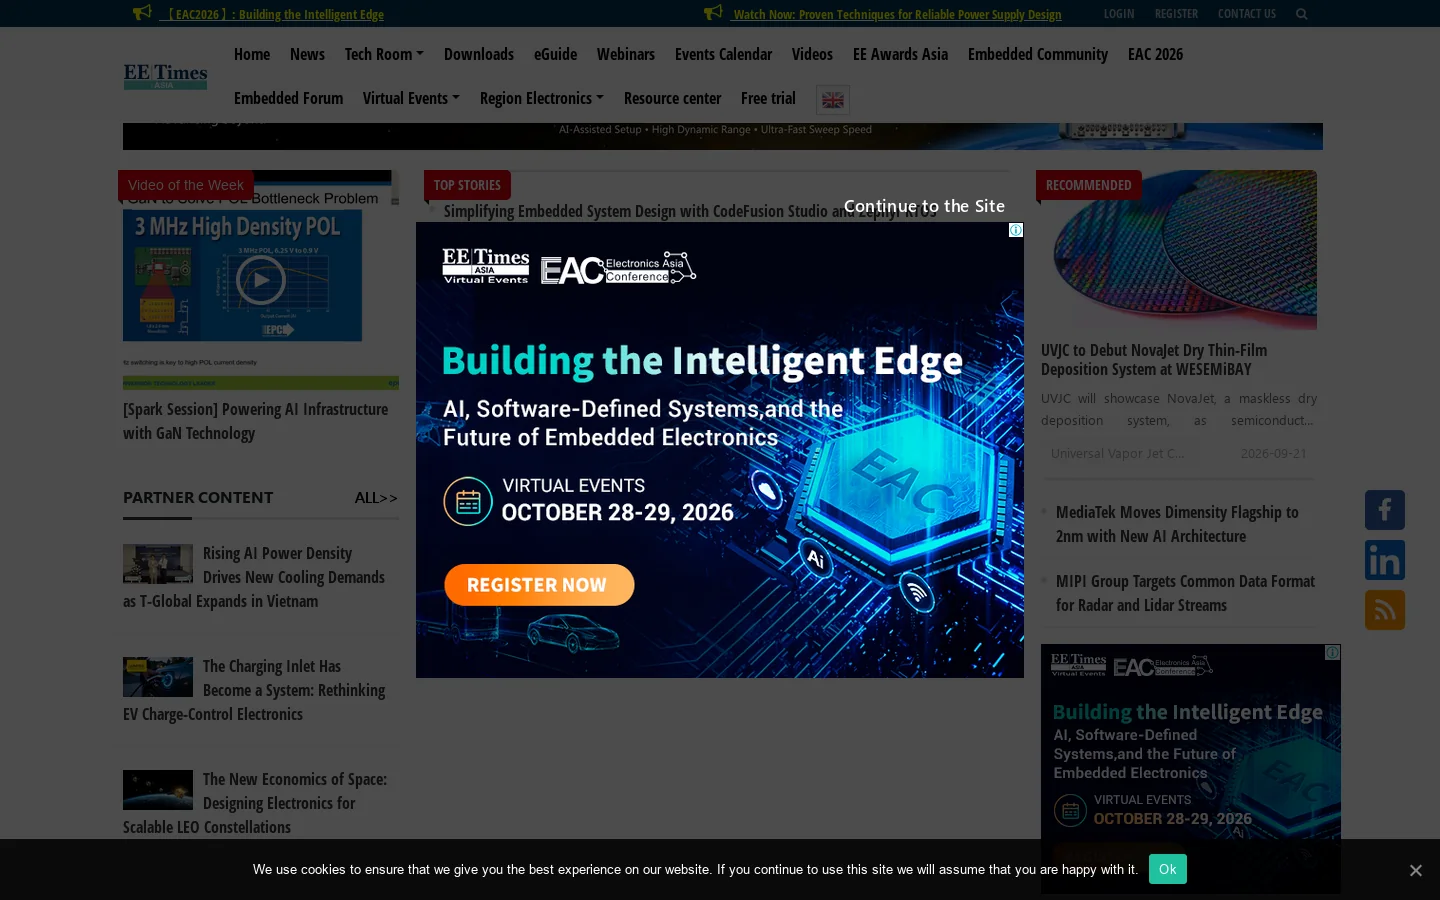Open the Home menu item
Viewport: 1440px width, 900px height.
click(x=252, y=54)
